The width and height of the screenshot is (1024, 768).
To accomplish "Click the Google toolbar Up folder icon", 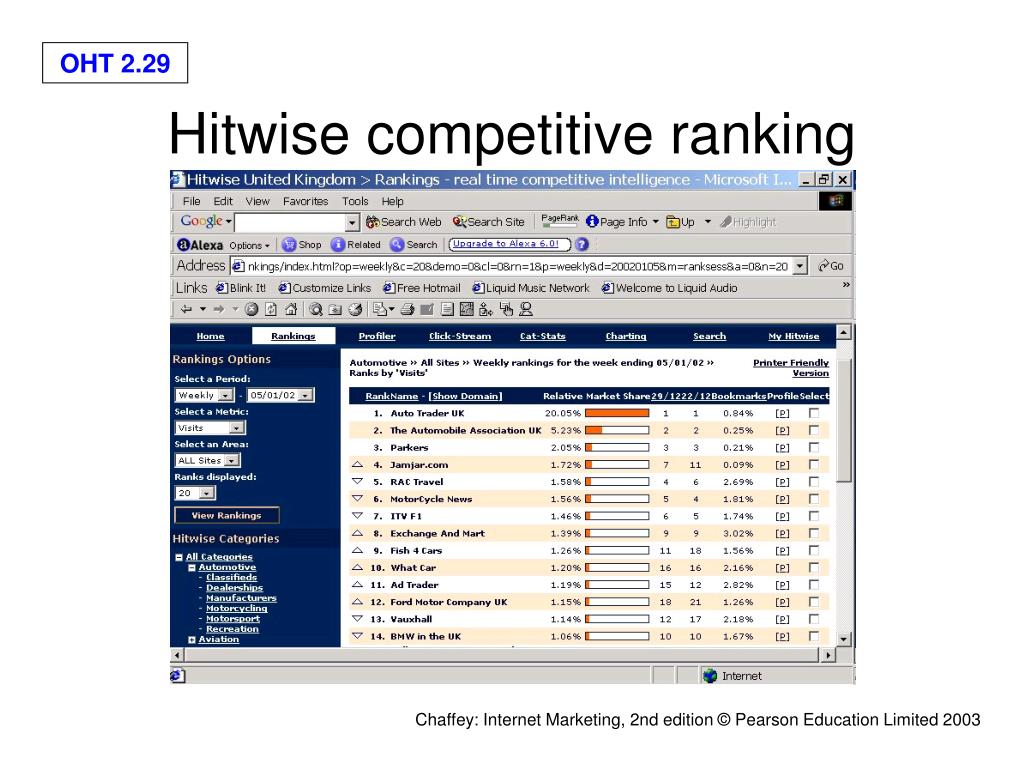I will pyautogui.click(x=673, y=222).
